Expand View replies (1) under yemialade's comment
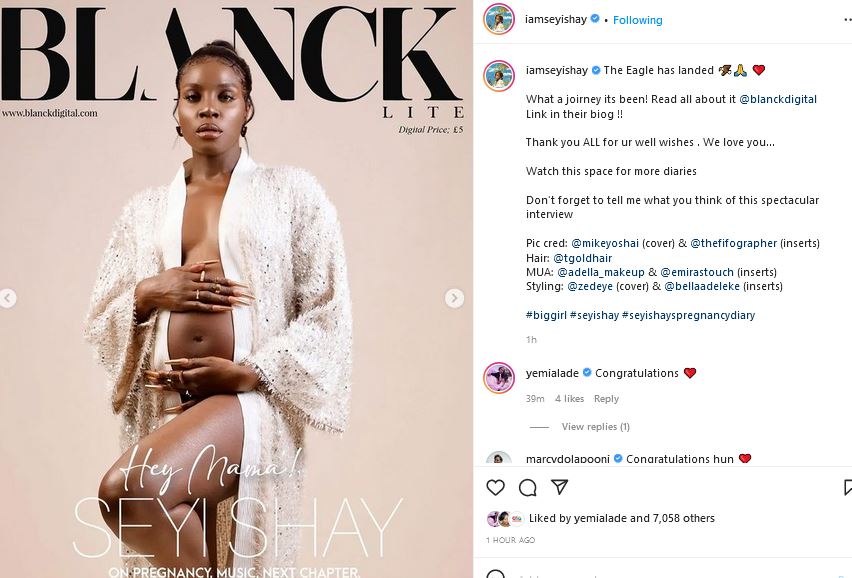The height and width of the screenshot is (578, 852). point(596,426)
